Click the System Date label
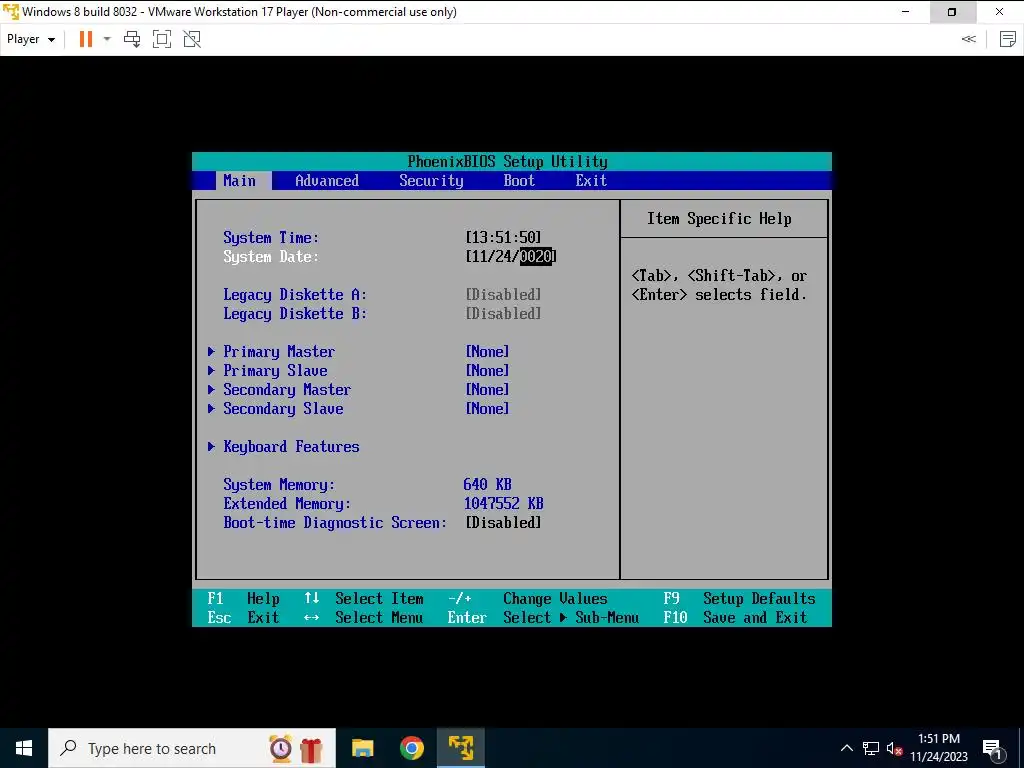The height and width of the screenshot is (768, 1024). coord(271,257)
